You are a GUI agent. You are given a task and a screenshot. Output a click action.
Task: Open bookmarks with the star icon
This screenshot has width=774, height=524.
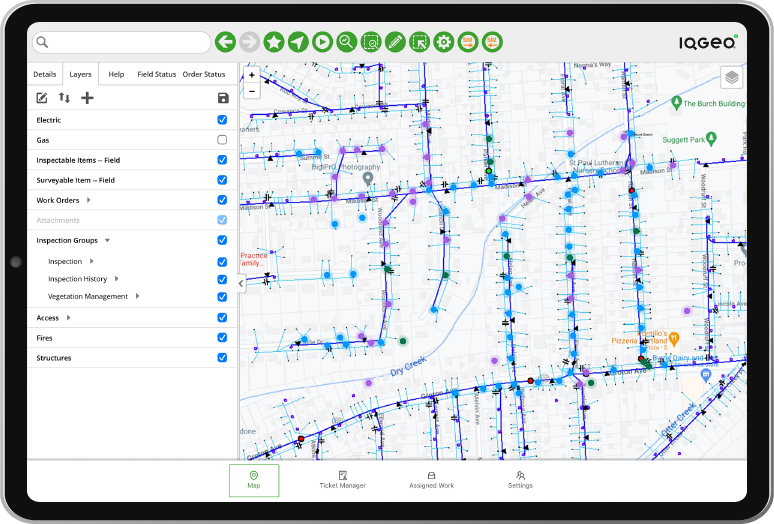[x=273, y=42]
